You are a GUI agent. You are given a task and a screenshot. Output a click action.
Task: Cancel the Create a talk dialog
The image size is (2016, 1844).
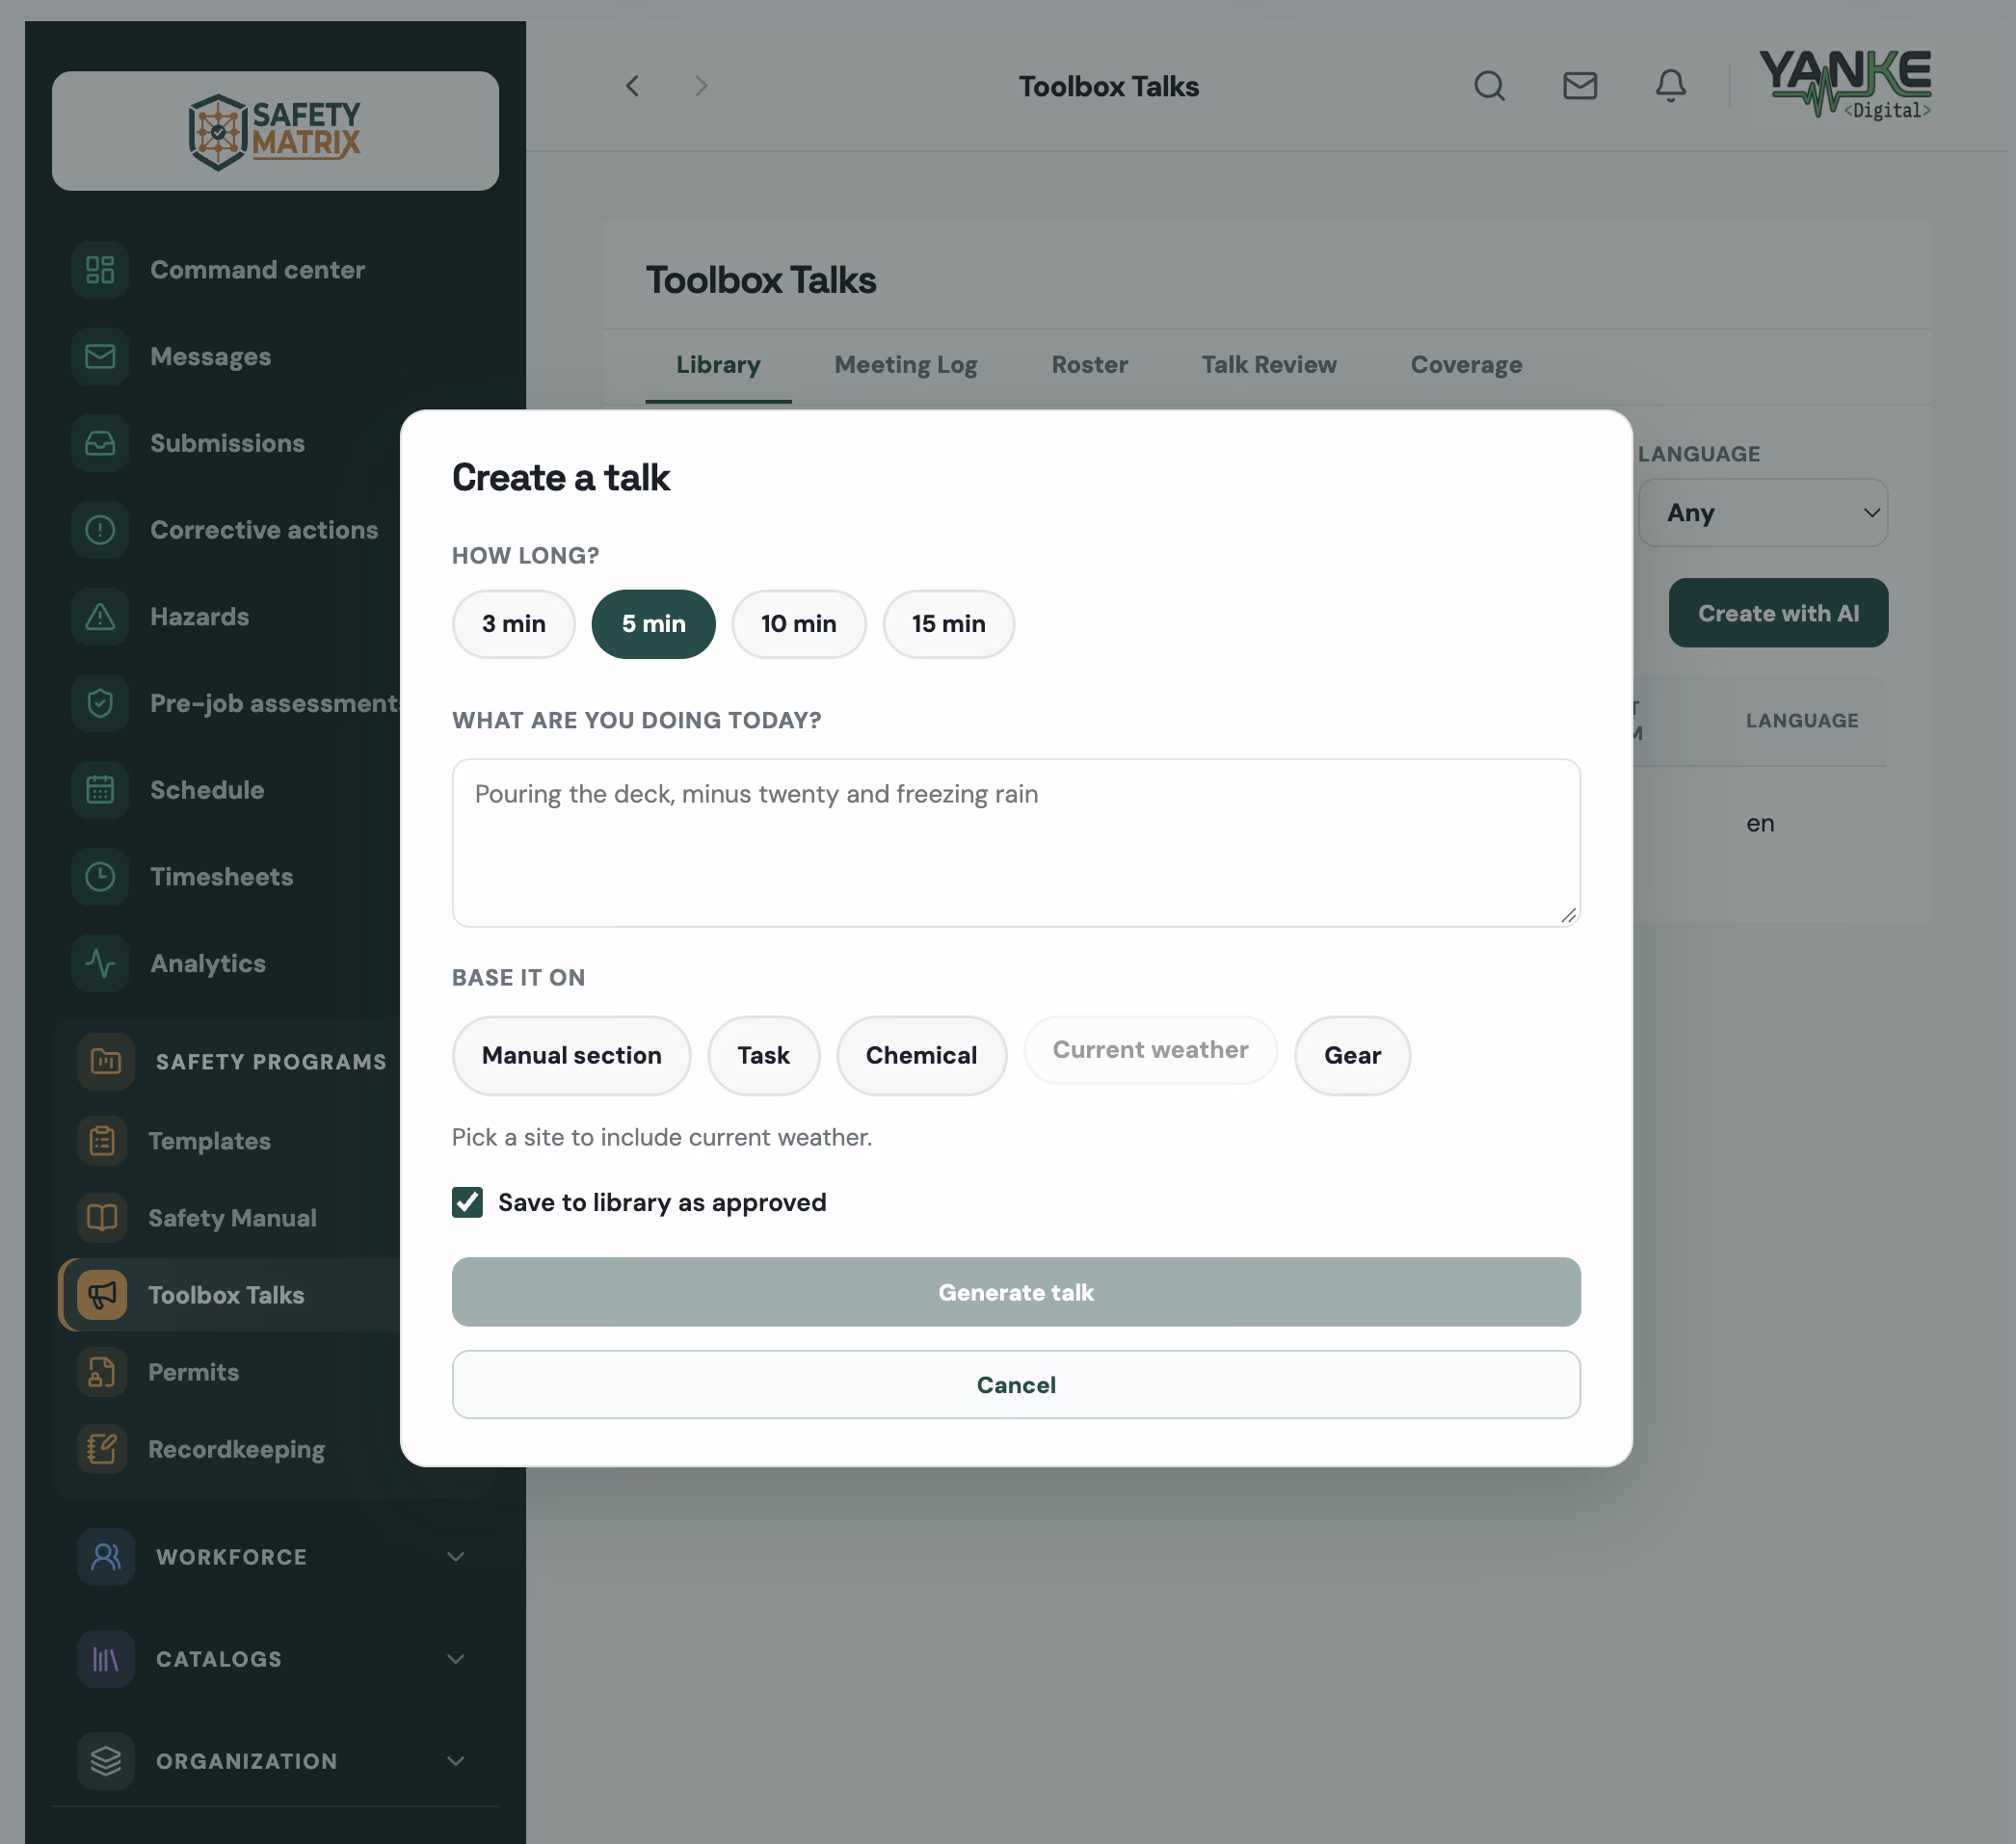coord(1016,1385)
